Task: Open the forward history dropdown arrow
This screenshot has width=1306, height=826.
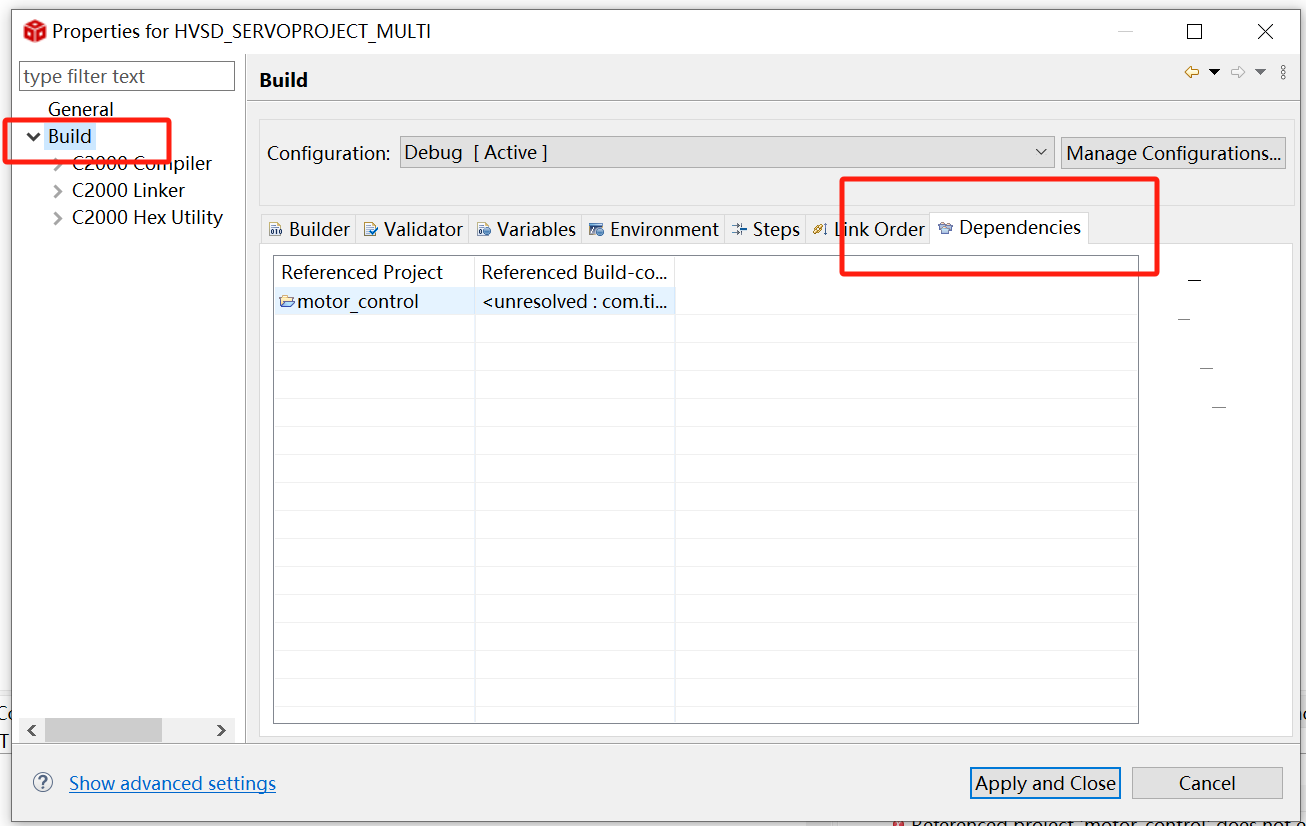Action: pyautogui.click(x=1260, y=72)
